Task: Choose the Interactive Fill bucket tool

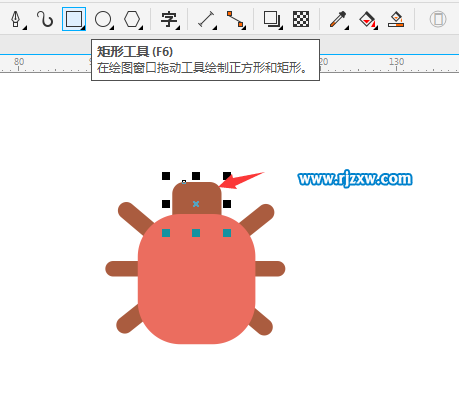Action: tap(367, 20)
